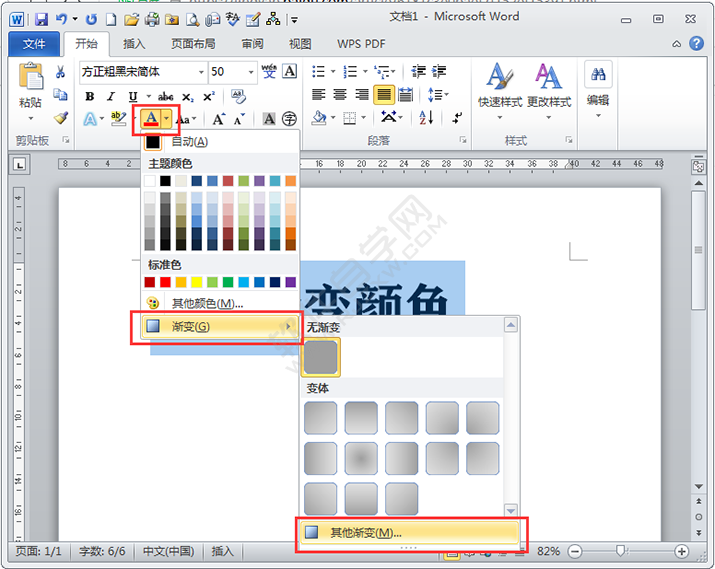Open the Change Case Aa dropdown
Viewport: 715px width, 569px height.
187,119
